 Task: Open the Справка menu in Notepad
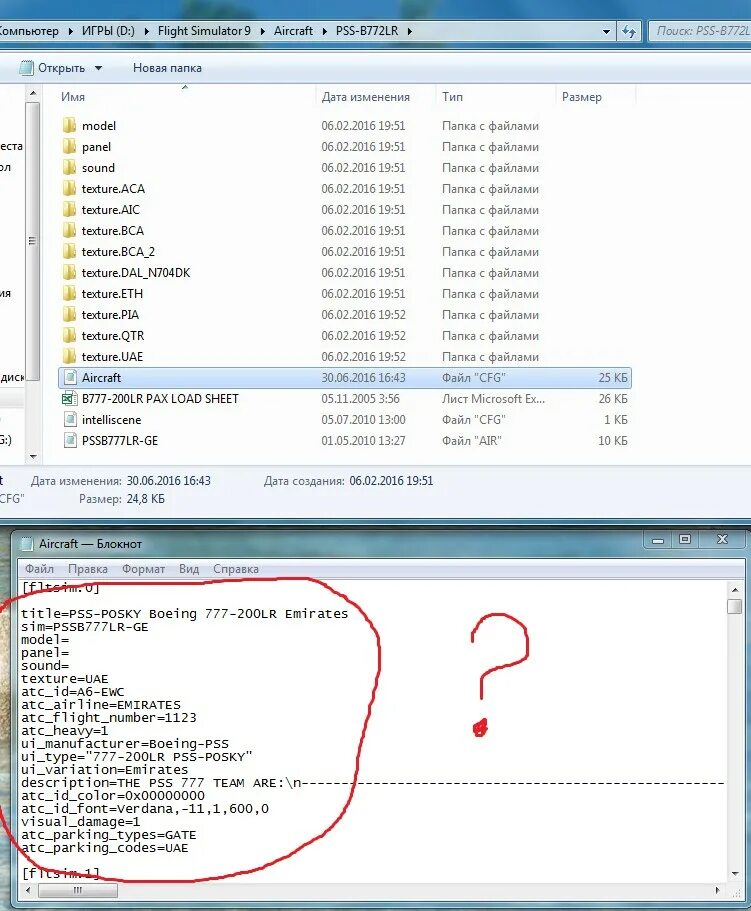click(x=236, y=569)
